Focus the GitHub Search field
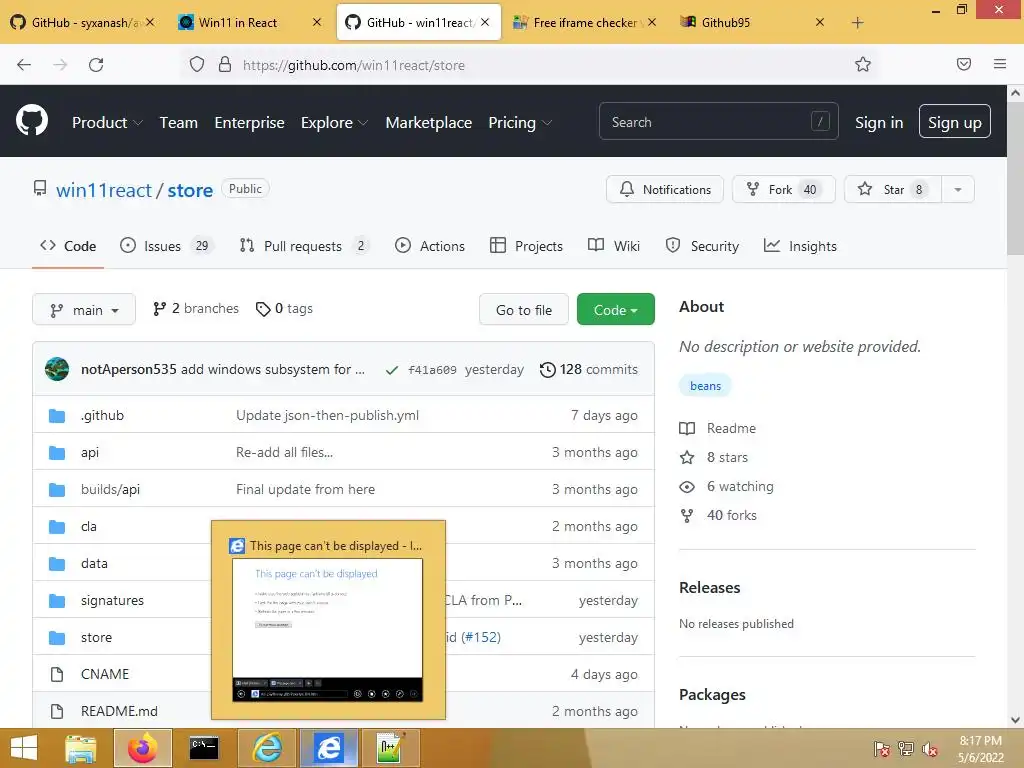1024x768 pixels. [718, 121]
